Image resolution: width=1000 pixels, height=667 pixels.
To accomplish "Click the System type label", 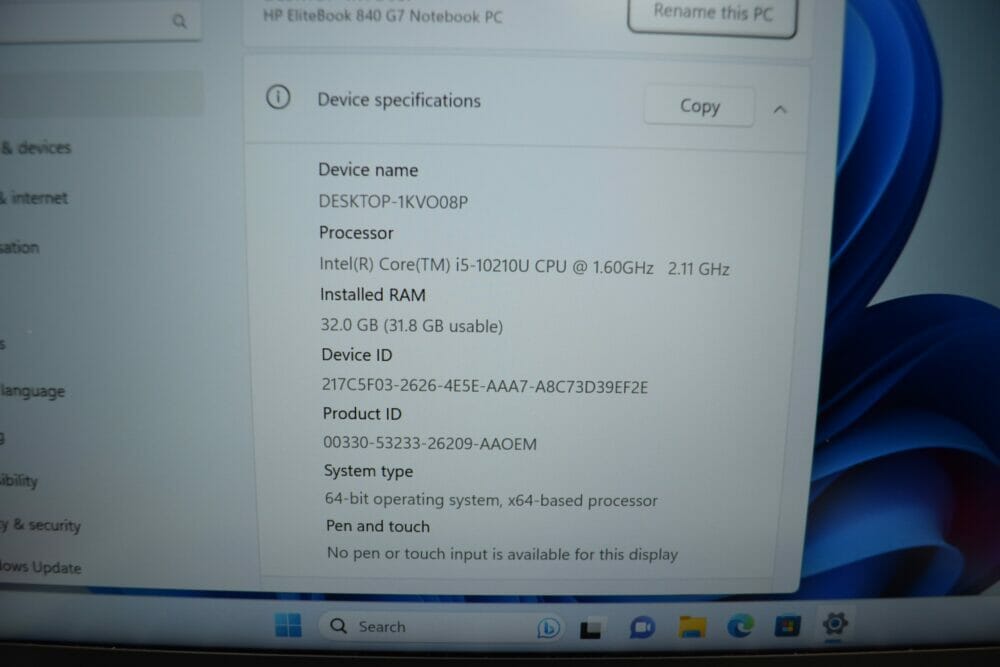I will (x=368, y=471).
